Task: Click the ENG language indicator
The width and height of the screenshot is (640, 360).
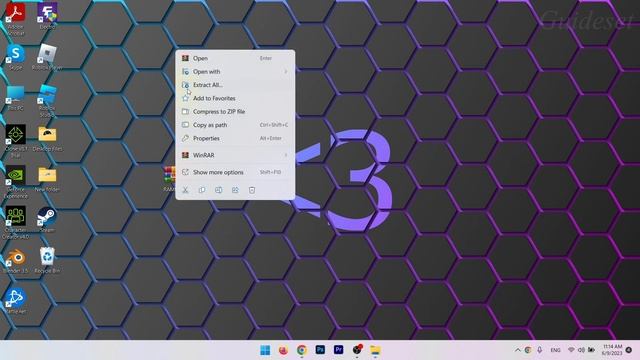Action: (555, 350)
